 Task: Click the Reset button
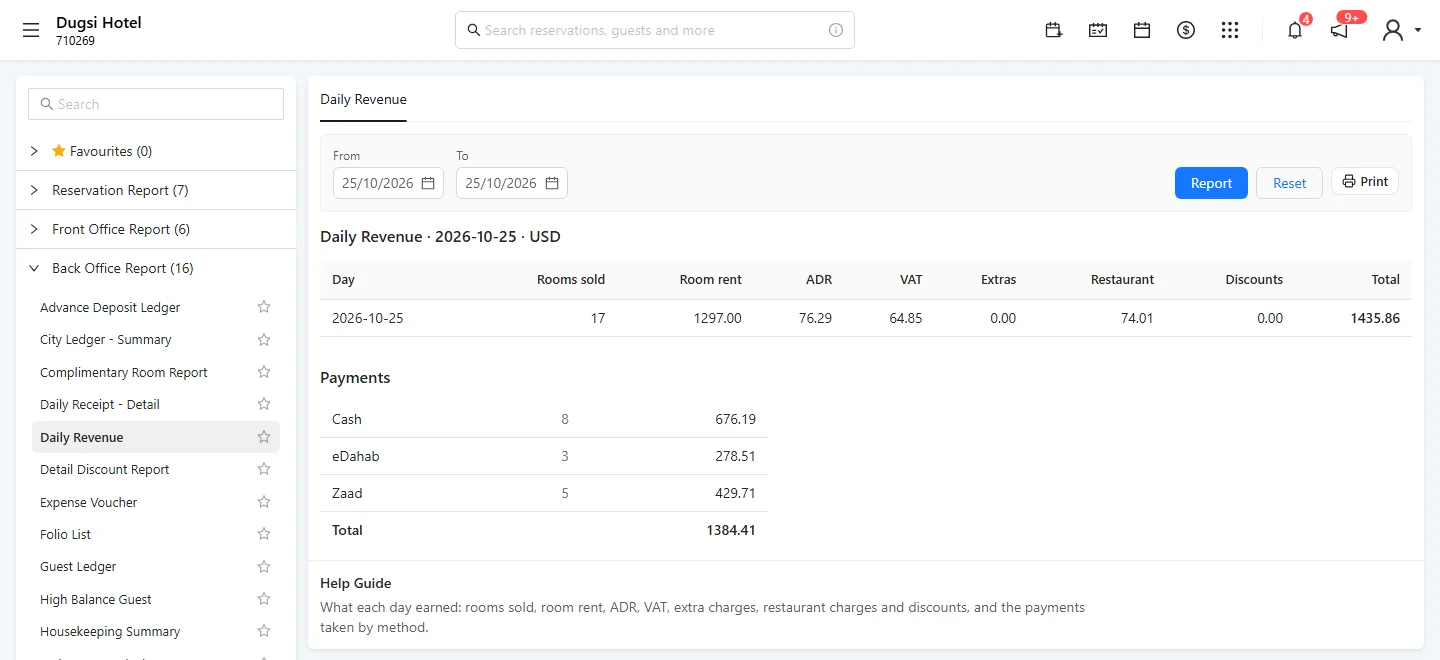coord(1289,183)
